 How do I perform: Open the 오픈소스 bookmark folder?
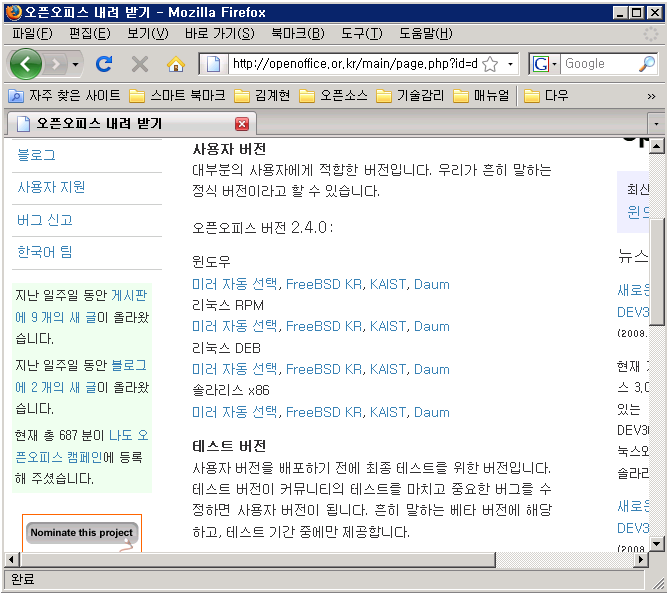coord(333,95)
